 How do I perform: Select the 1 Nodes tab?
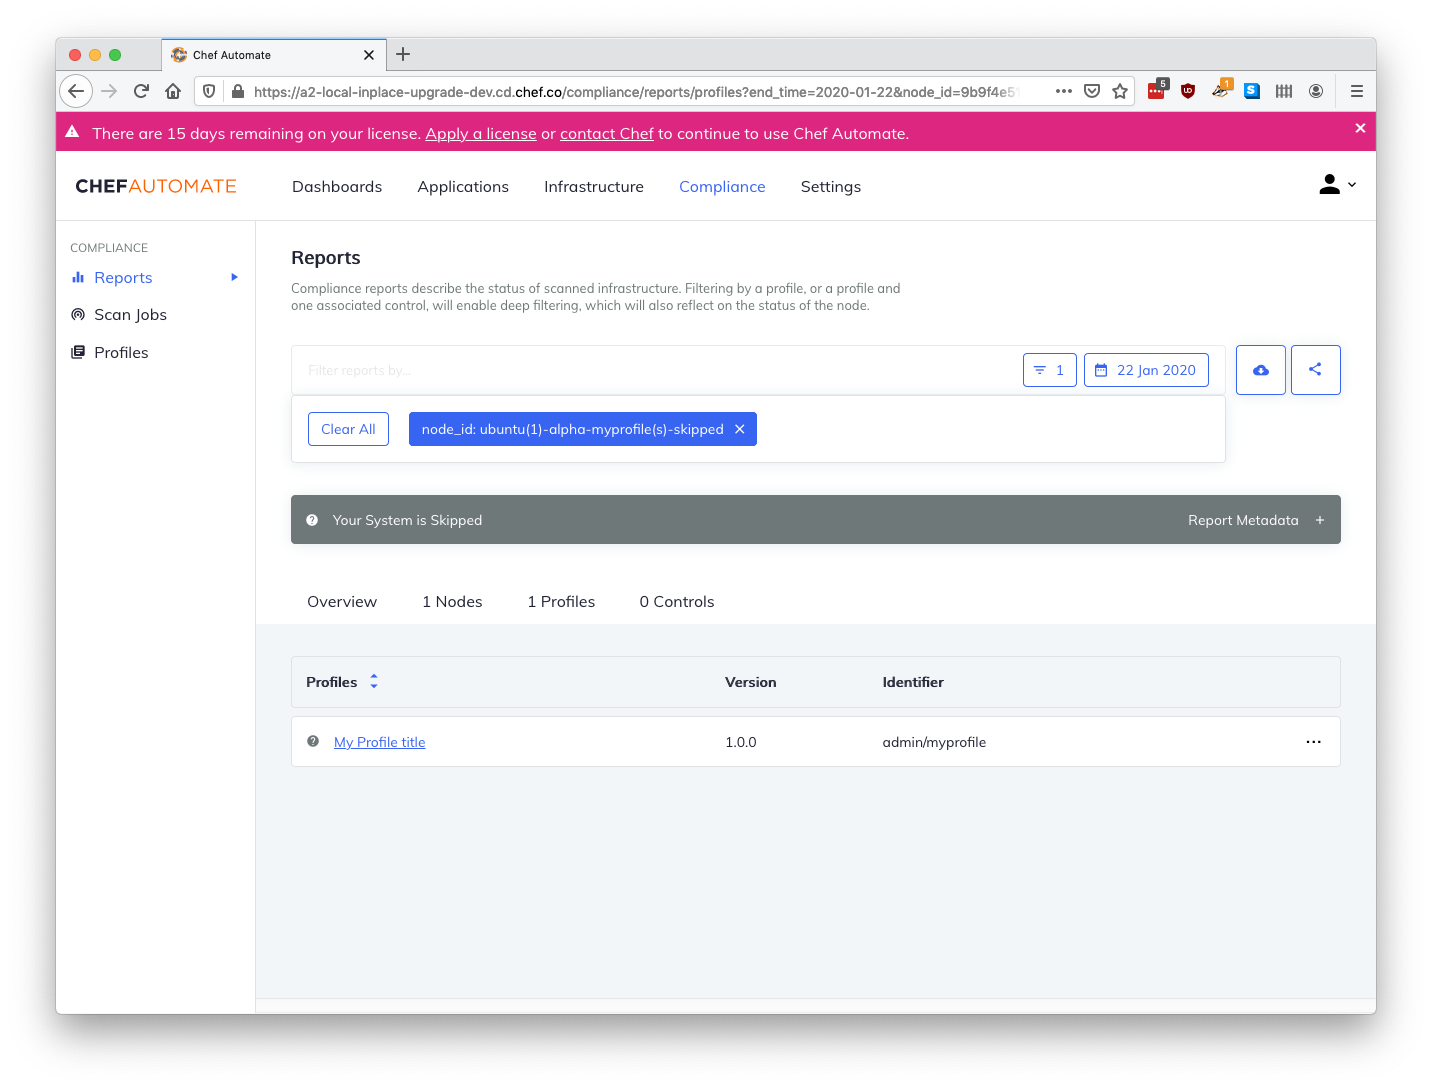[452, 601]
